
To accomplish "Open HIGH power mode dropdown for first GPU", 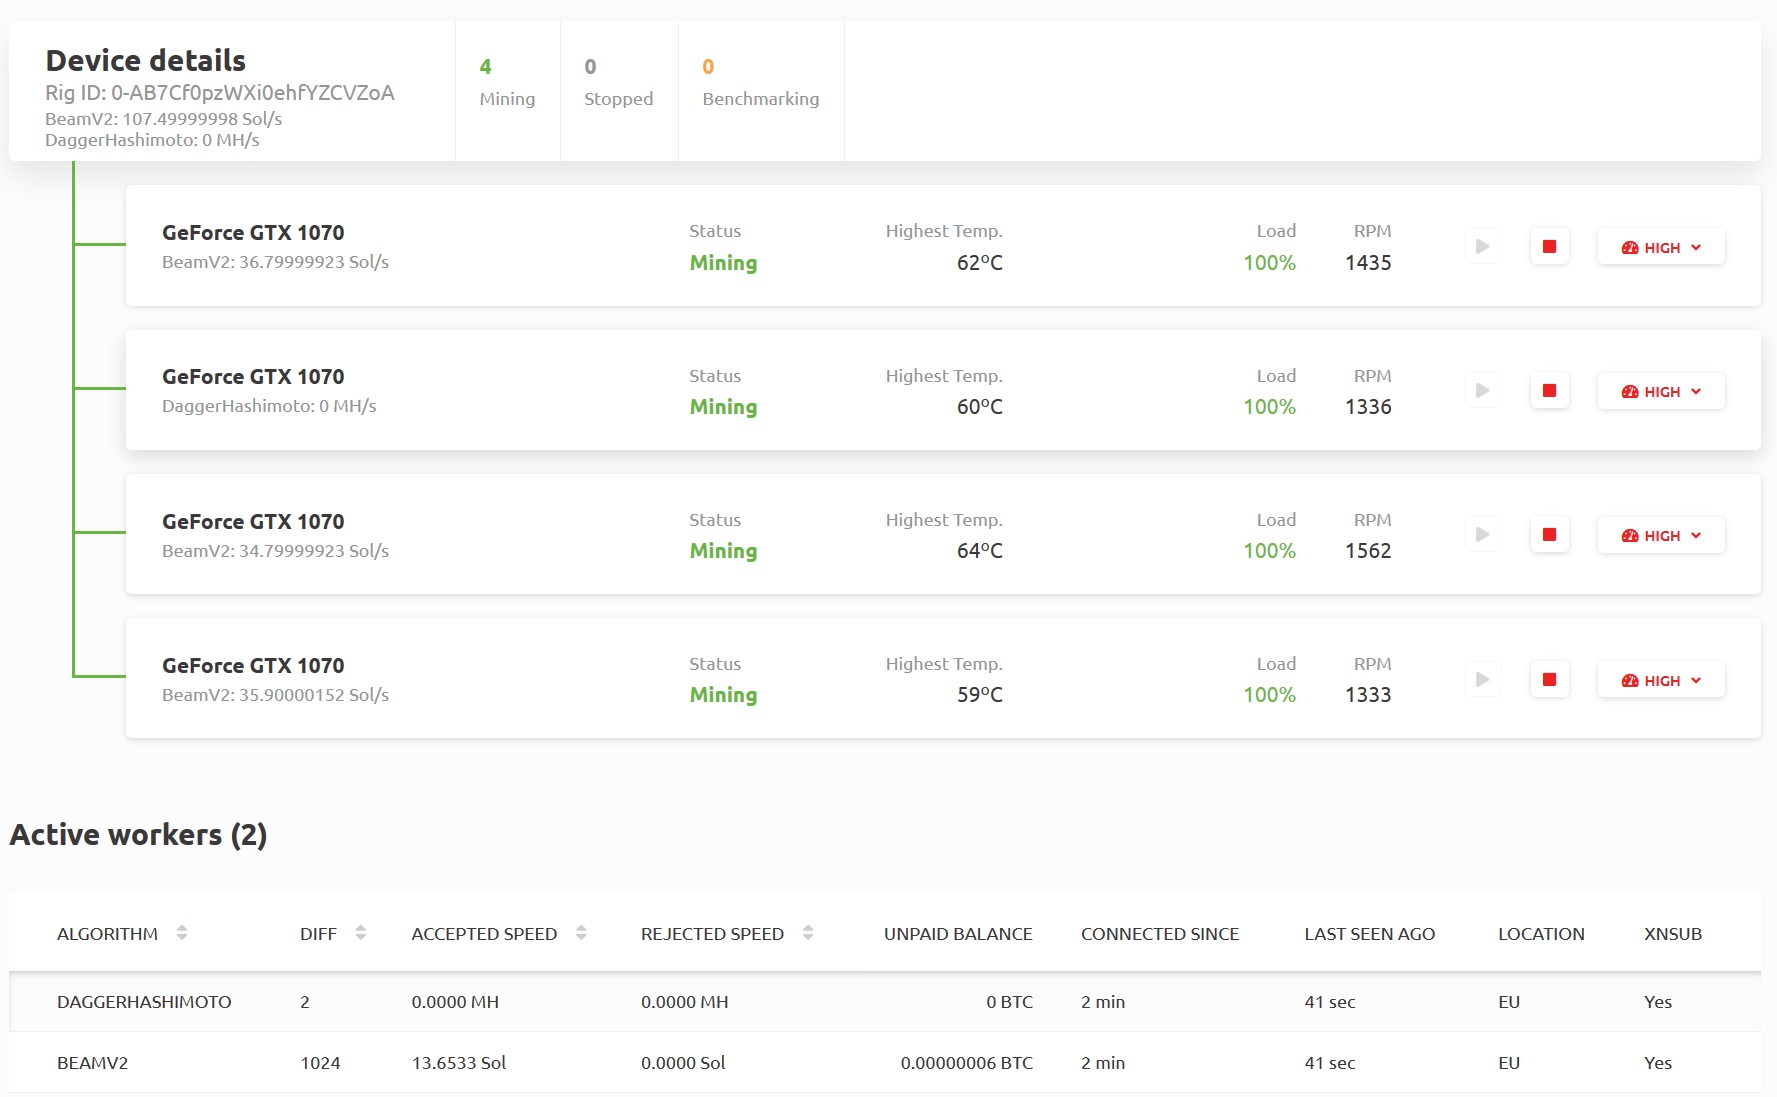I will (x=1660, y=248).
